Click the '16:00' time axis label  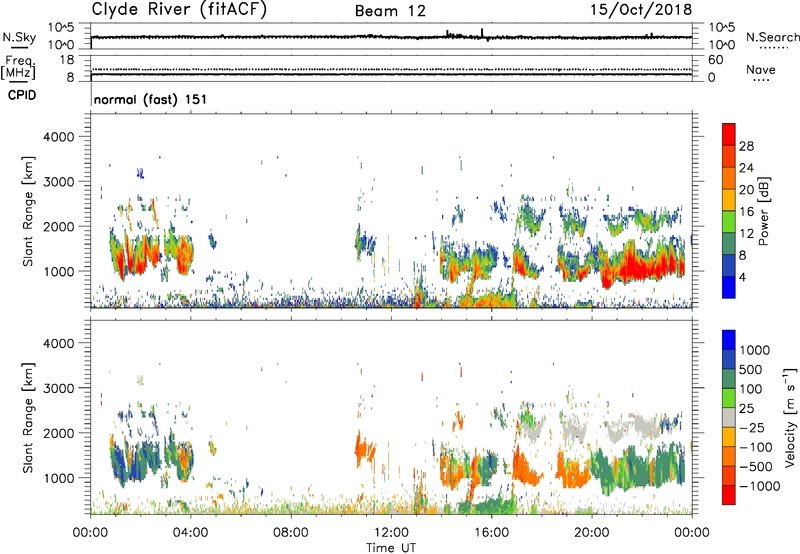(491, 533)
